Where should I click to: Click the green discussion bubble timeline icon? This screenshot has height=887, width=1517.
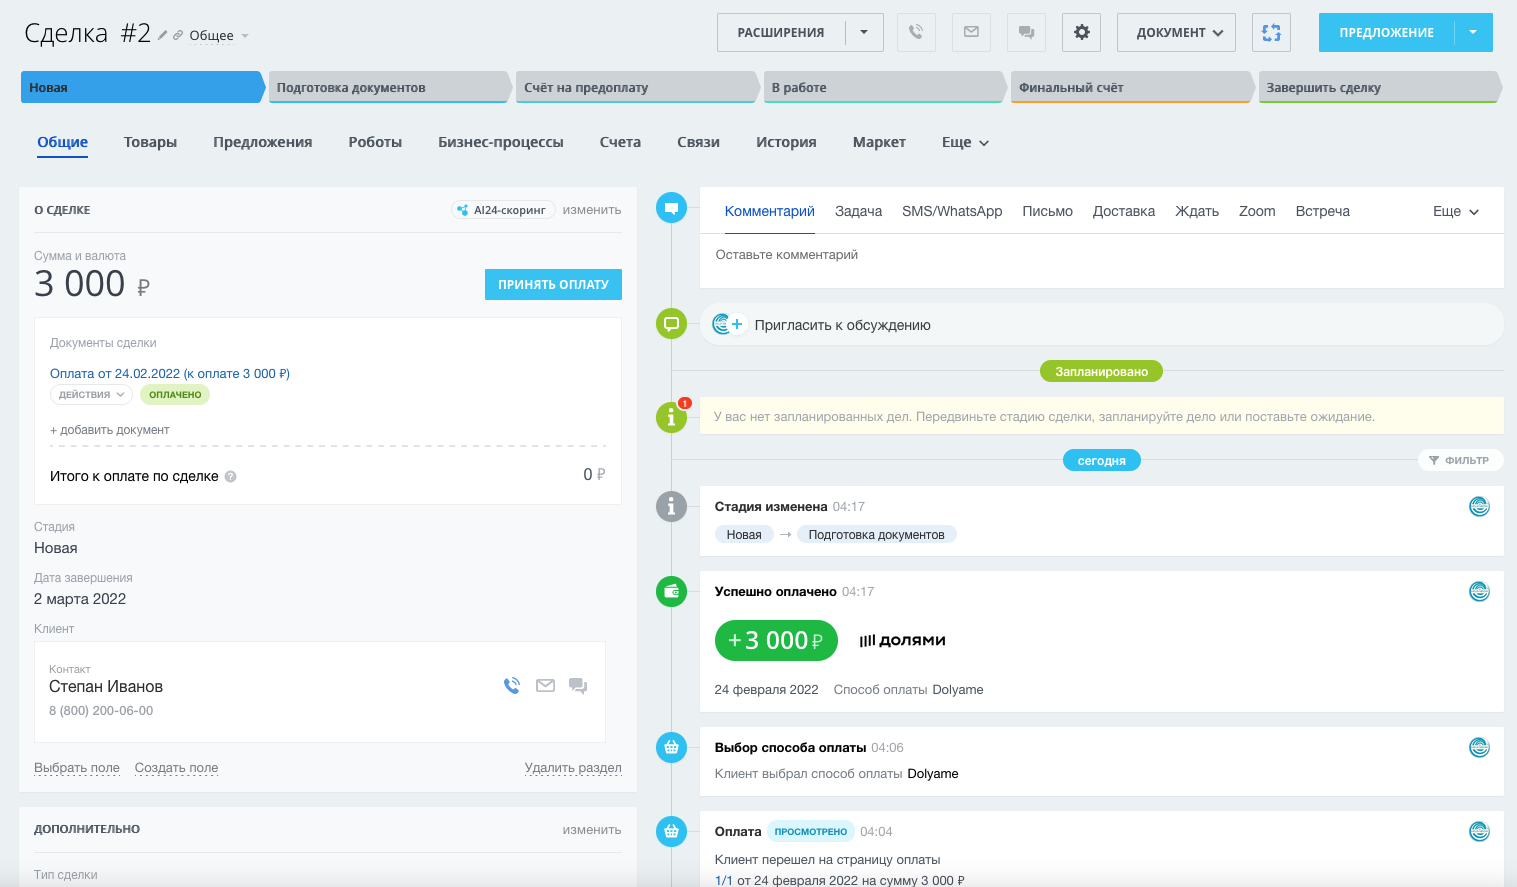671,324
